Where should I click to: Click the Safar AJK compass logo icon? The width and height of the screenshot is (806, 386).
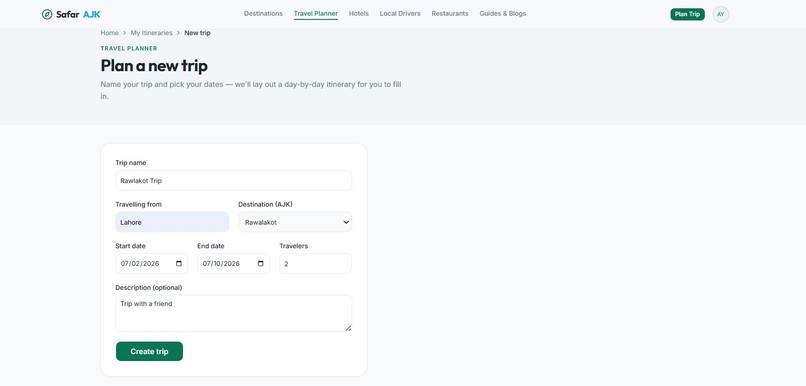click(x=47, y=14)
